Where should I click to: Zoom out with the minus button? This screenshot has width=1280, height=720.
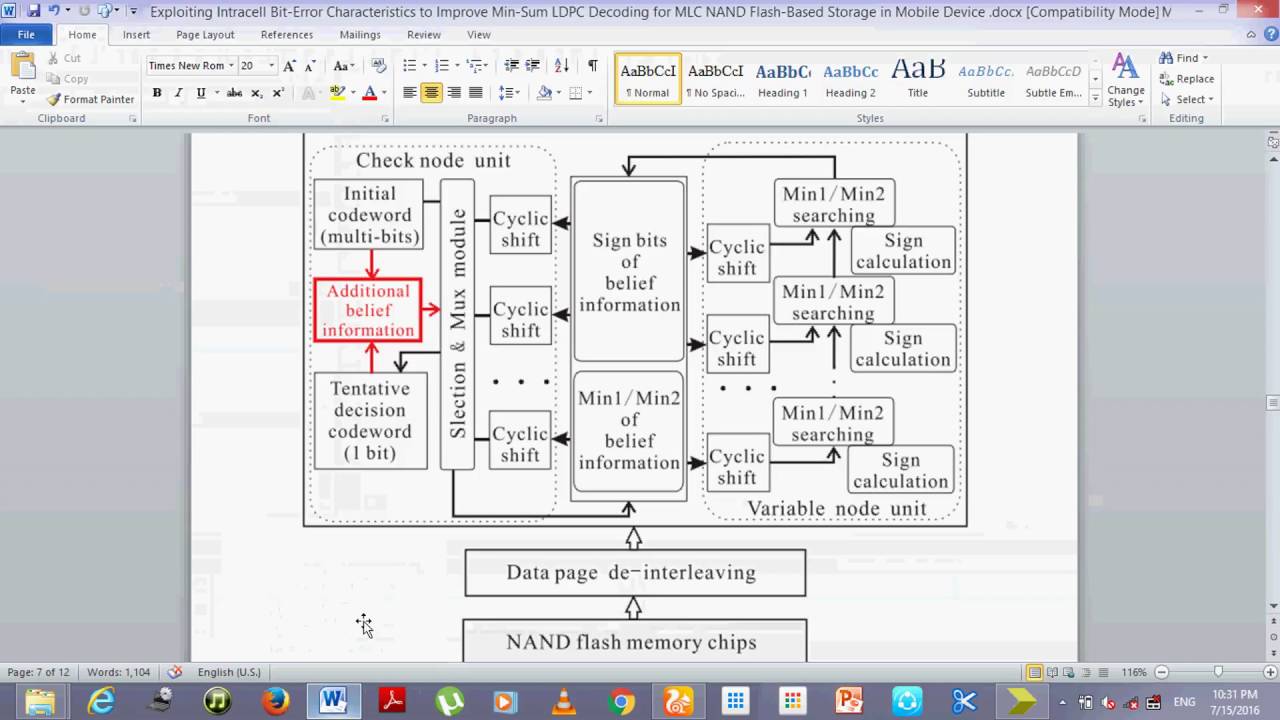[x=1162, y=673]
